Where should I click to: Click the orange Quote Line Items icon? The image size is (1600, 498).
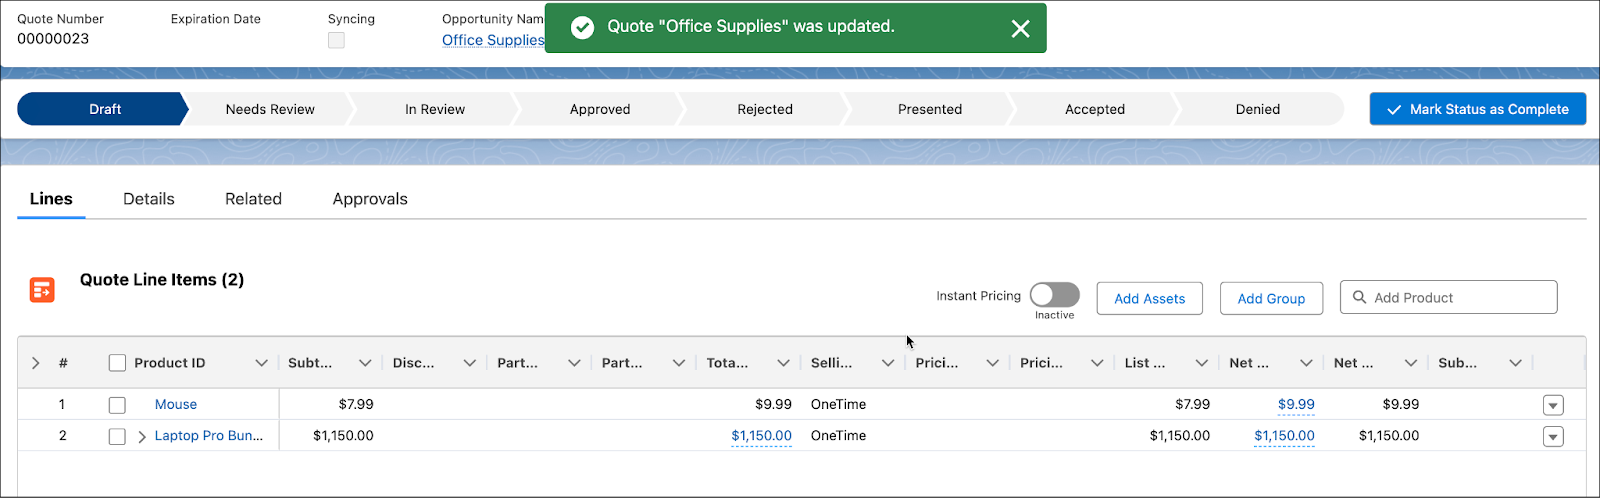point(42,290)
